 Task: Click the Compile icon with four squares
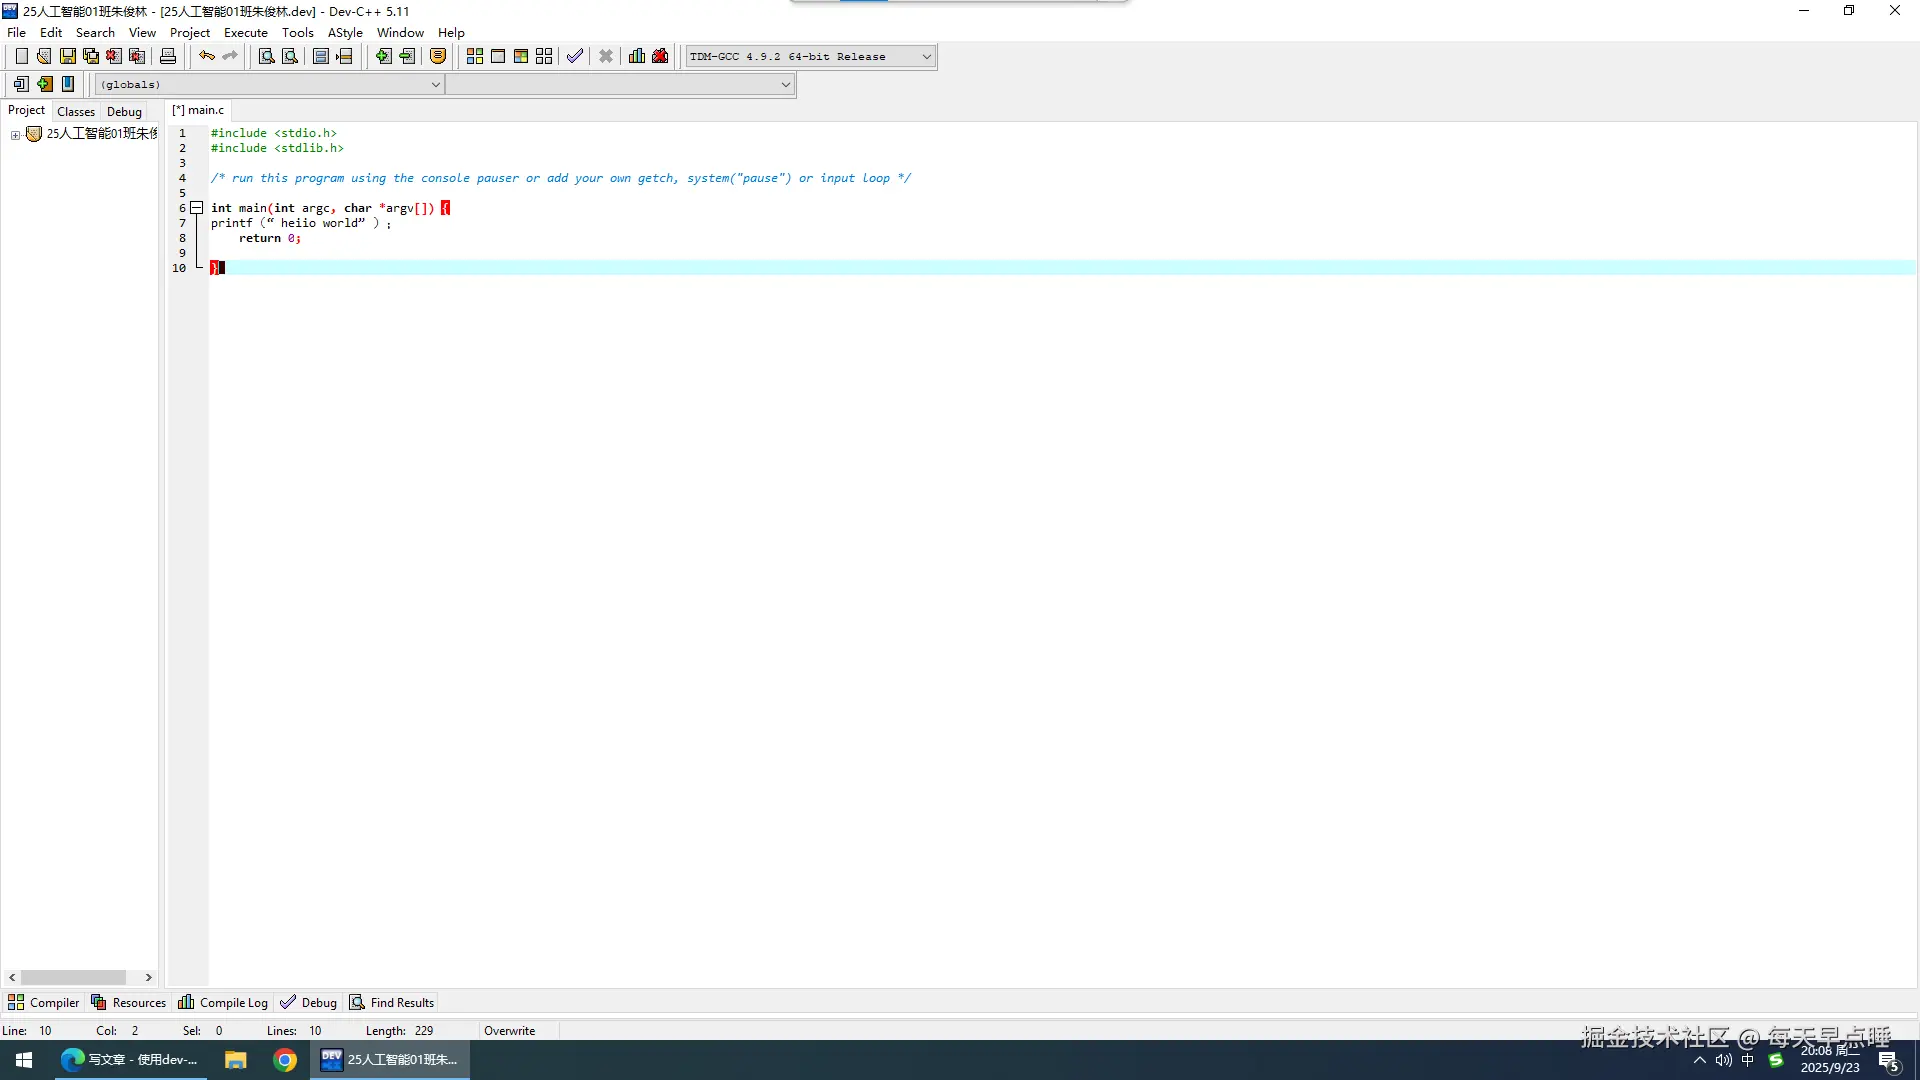[x=475, y=57]
